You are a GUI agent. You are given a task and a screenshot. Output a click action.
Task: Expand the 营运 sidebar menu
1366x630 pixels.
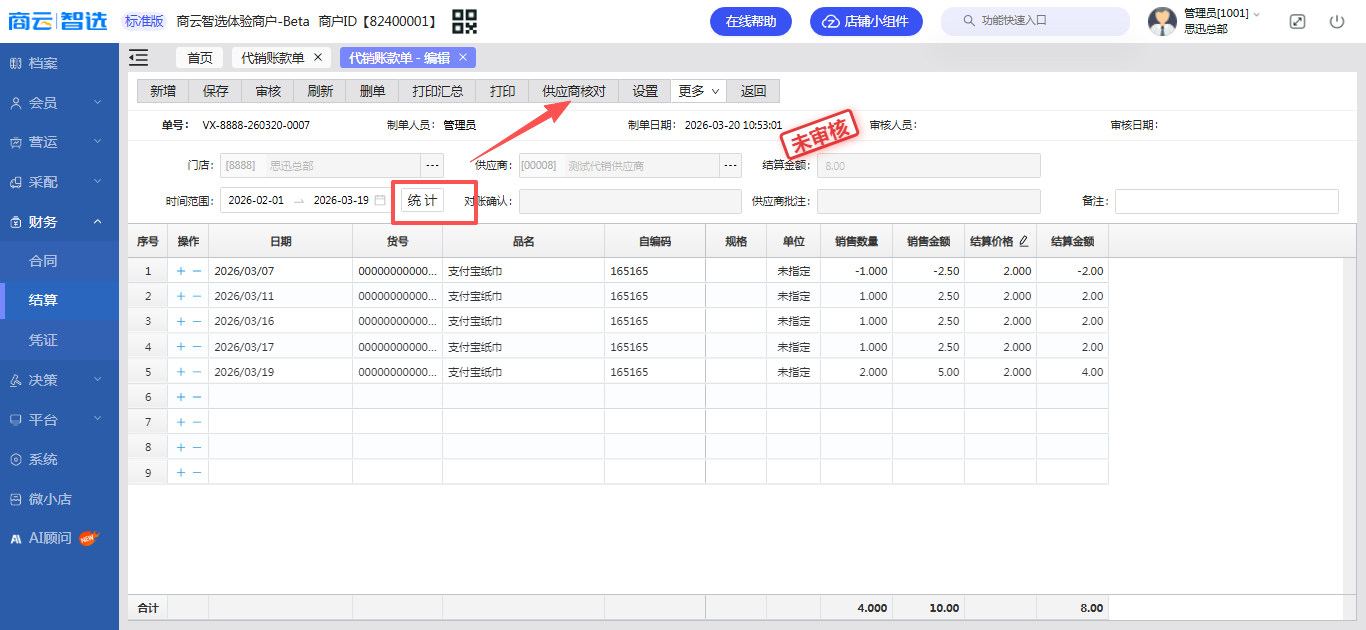59,143
